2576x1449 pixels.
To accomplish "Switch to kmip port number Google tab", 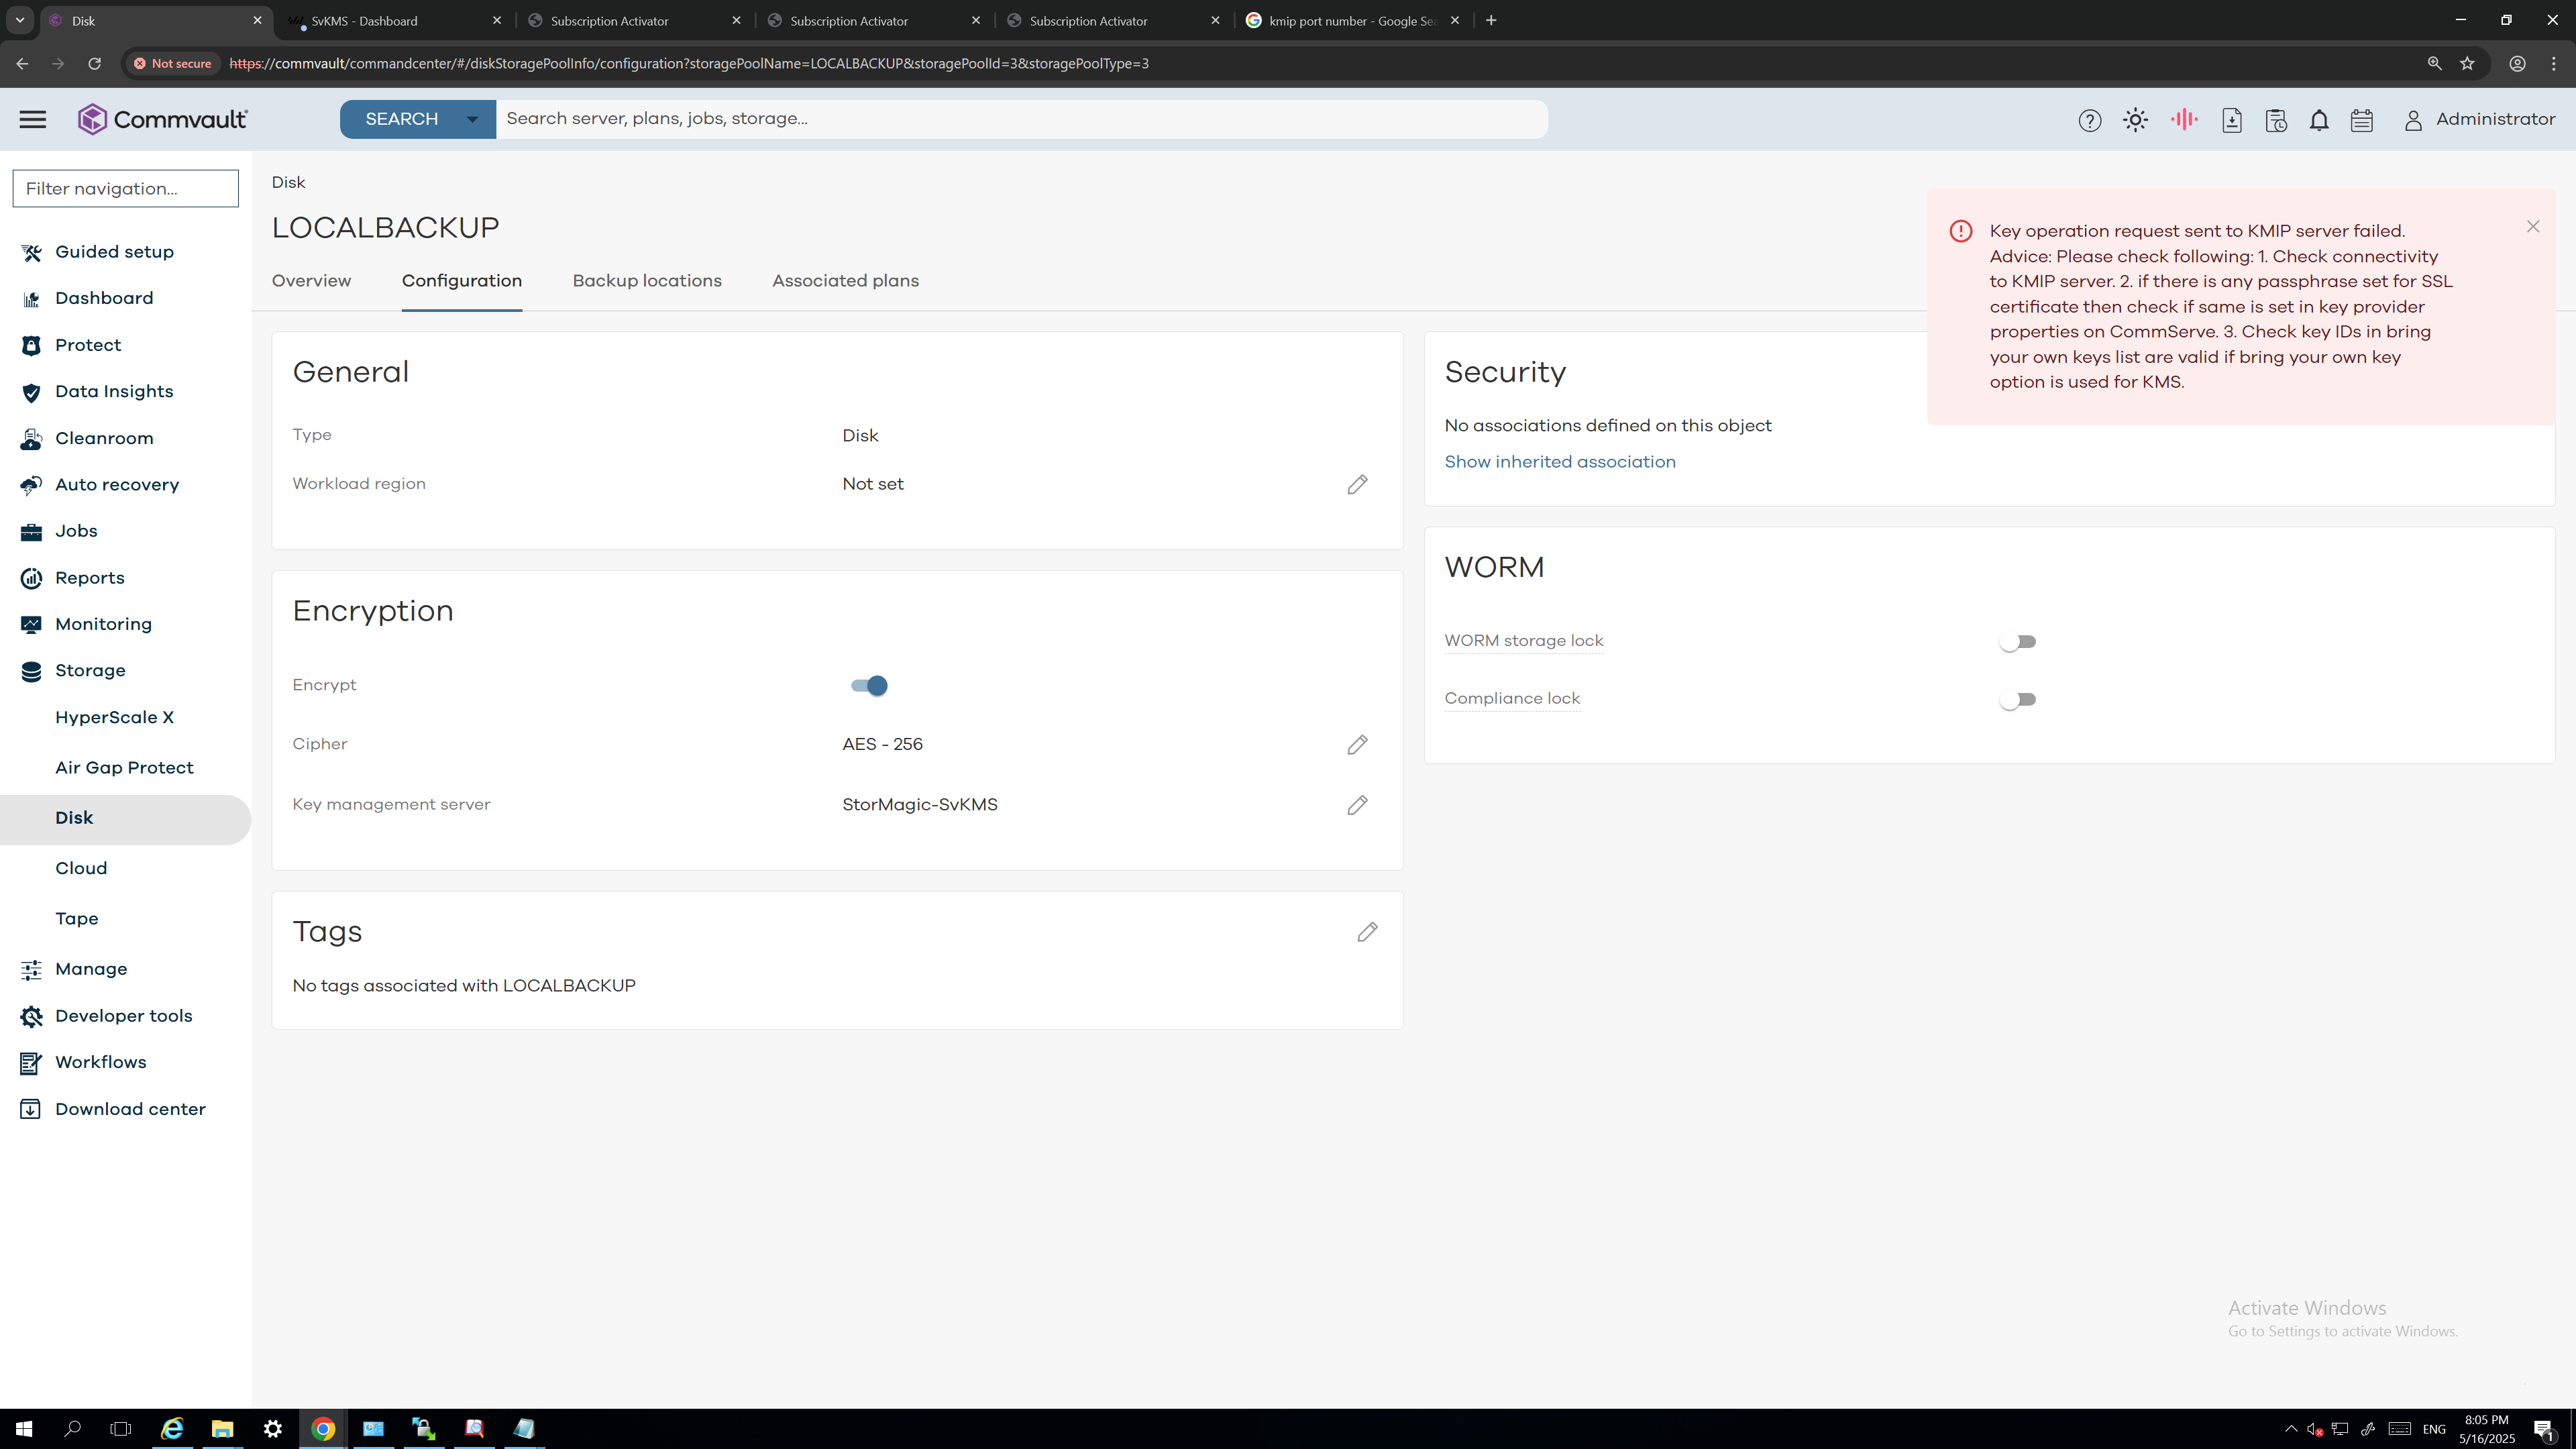I will (x=1353, y=20).
